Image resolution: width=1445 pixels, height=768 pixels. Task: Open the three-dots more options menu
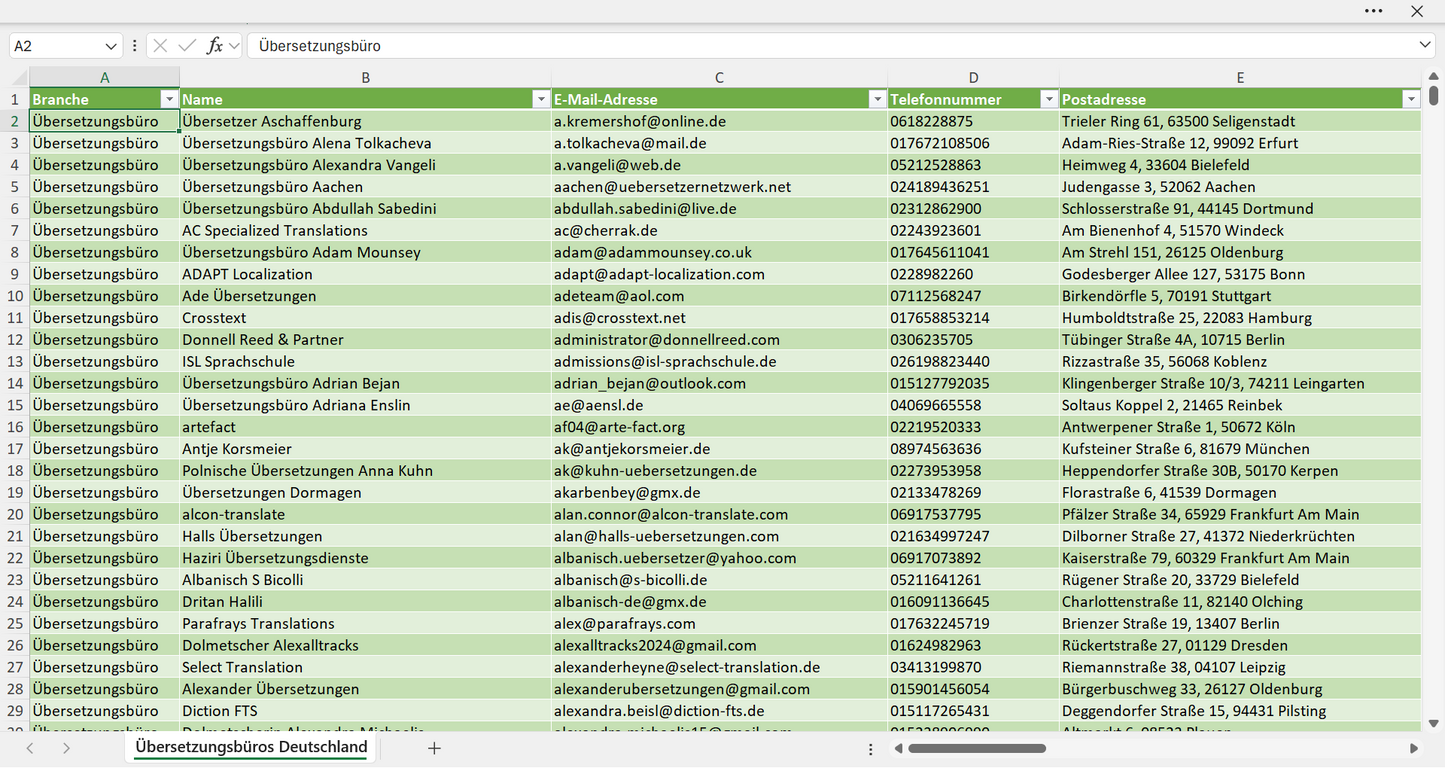1373,11
